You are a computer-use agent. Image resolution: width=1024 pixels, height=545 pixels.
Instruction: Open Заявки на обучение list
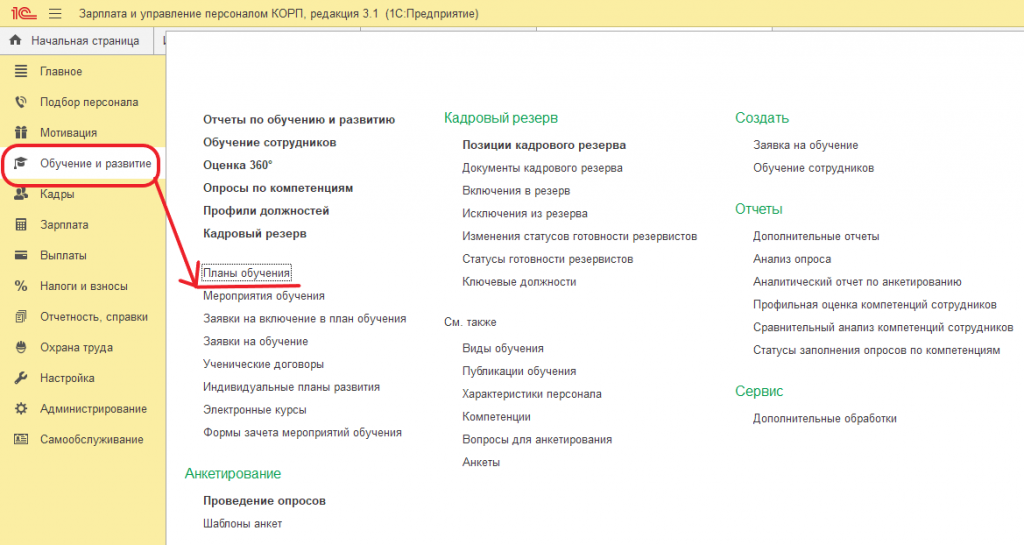(x=255, y=341)
